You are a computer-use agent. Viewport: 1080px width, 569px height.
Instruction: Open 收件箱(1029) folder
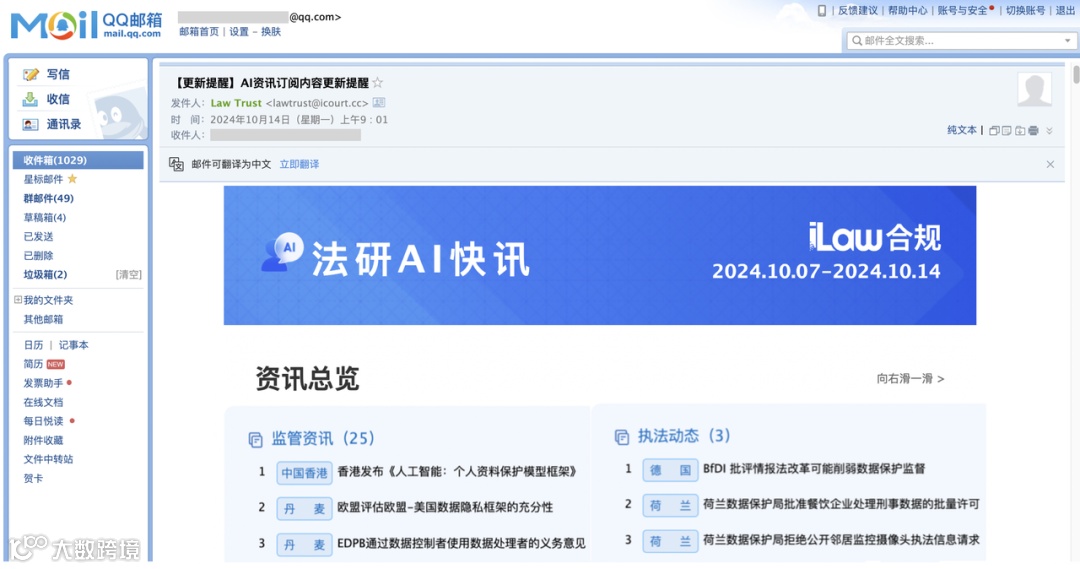pos(78,160)
